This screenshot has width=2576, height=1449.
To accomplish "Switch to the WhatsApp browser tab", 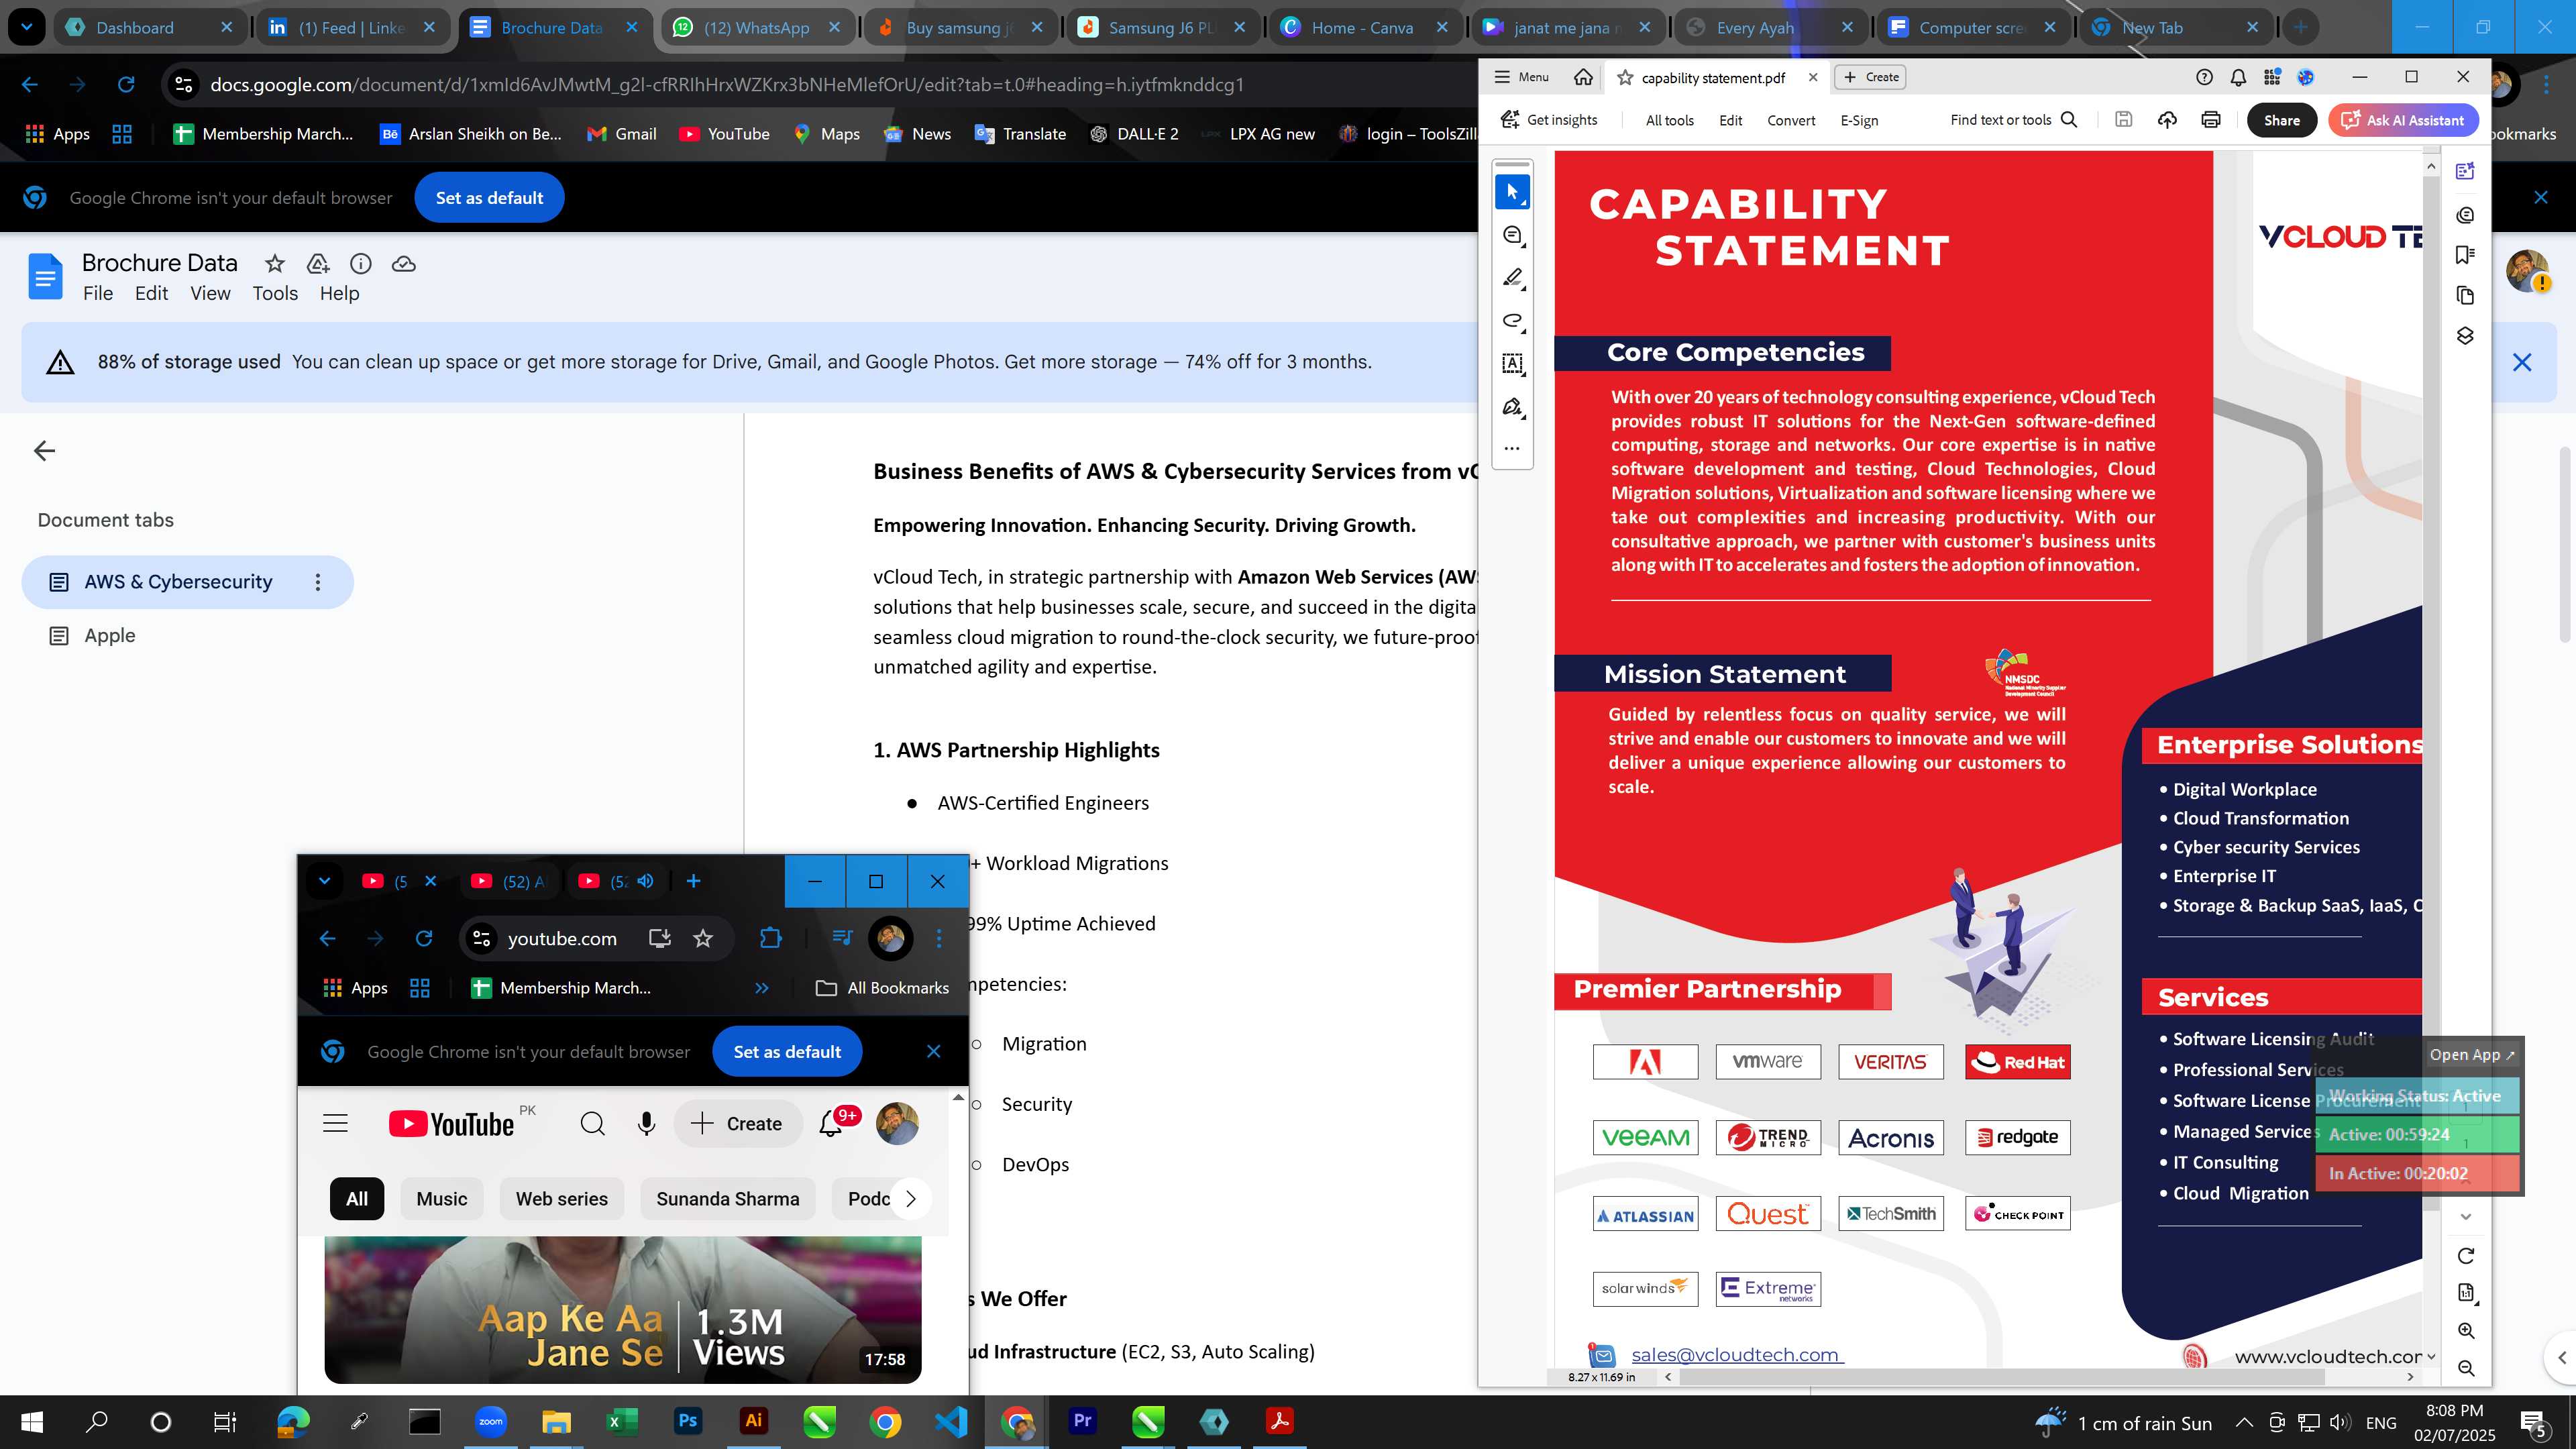I will click(x=757, y=28).
